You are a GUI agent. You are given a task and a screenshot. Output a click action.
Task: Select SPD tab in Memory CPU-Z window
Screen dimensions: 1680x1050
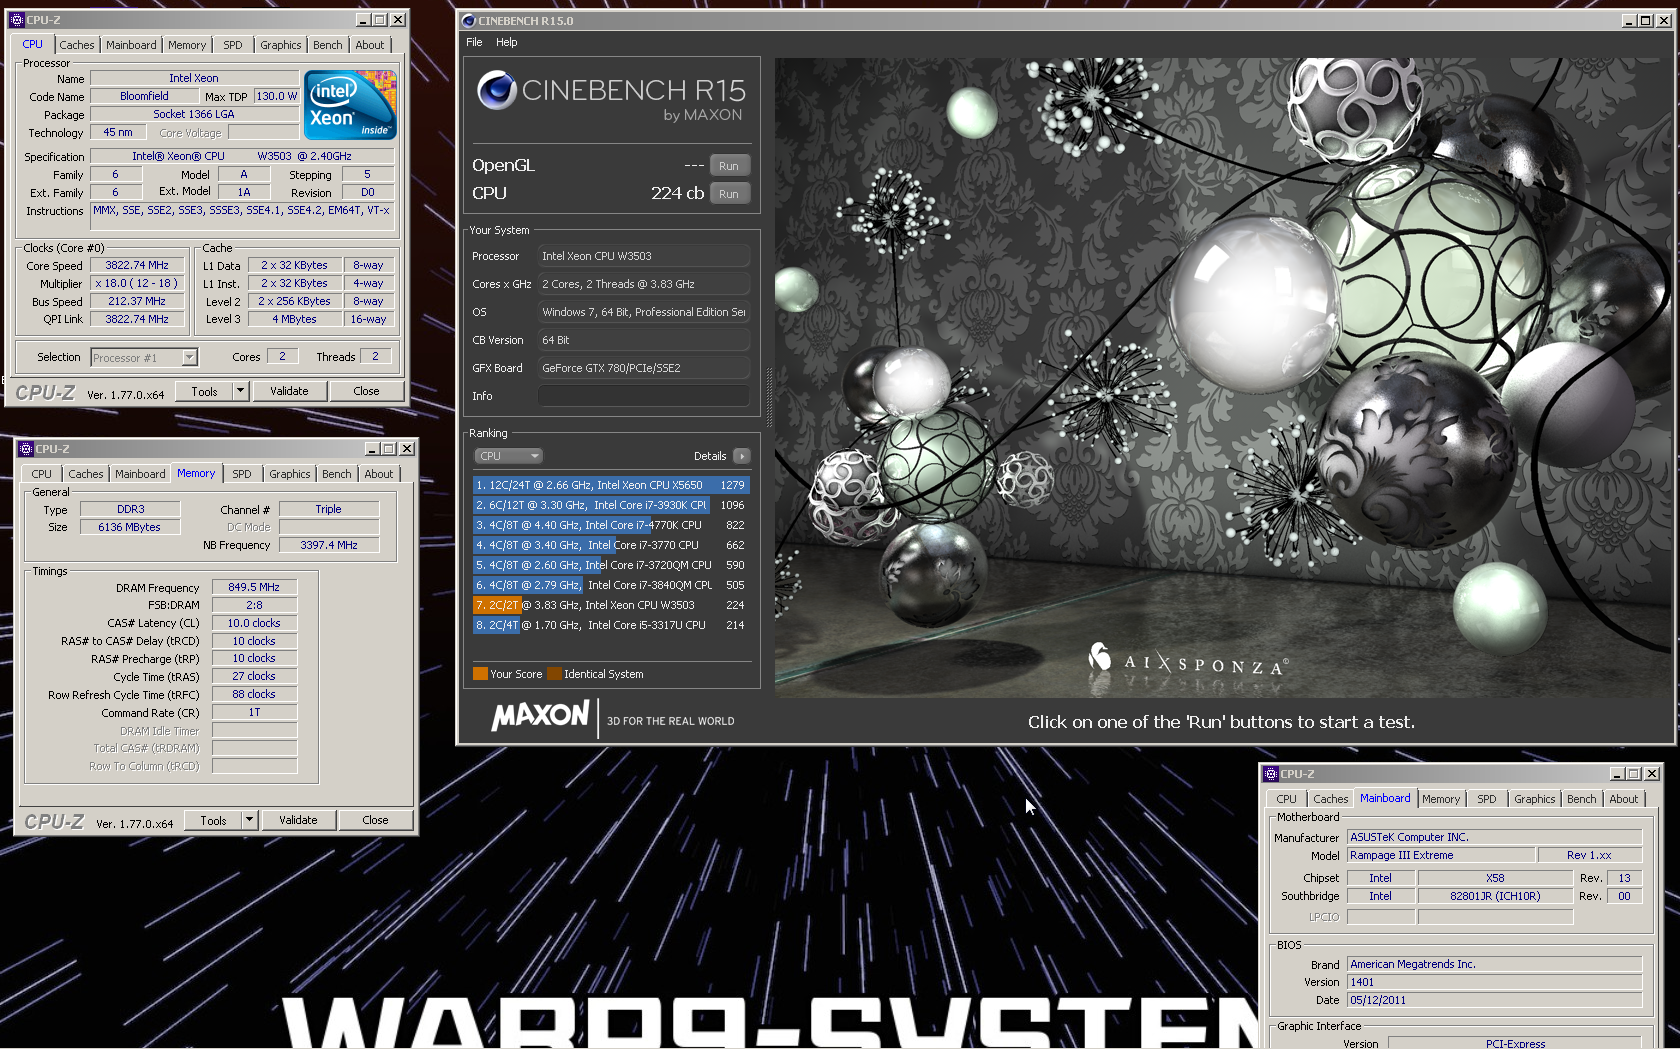[242, 474]
